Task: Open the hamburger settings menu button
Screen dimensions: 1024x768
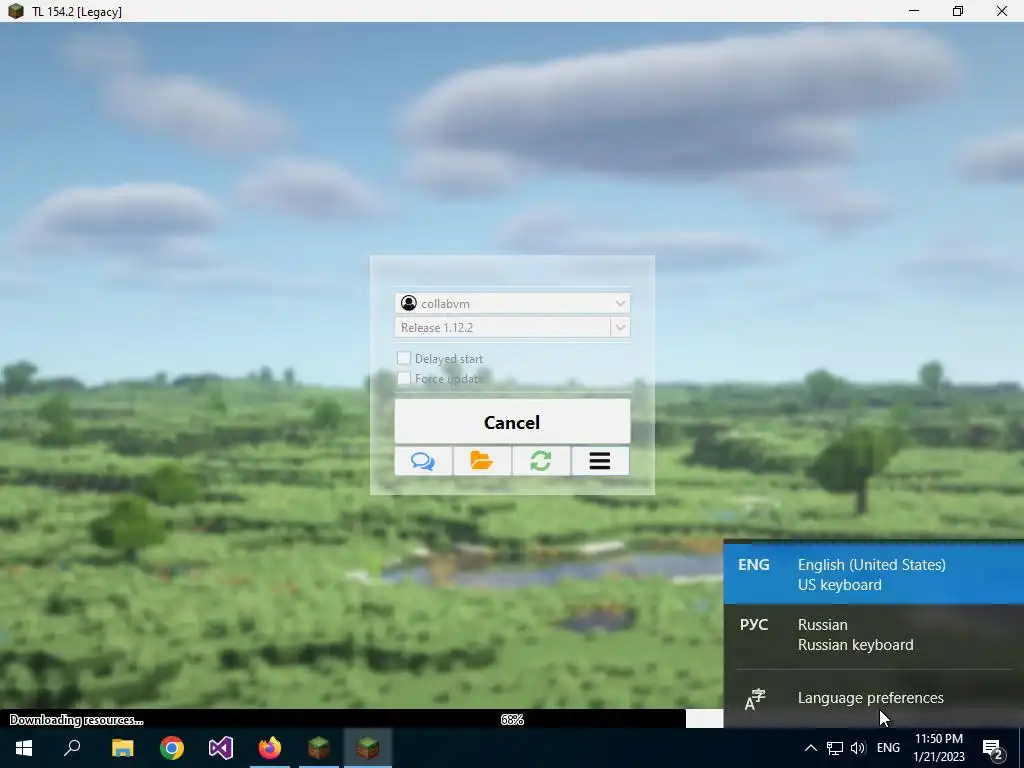Action: (x=600, y=461)
